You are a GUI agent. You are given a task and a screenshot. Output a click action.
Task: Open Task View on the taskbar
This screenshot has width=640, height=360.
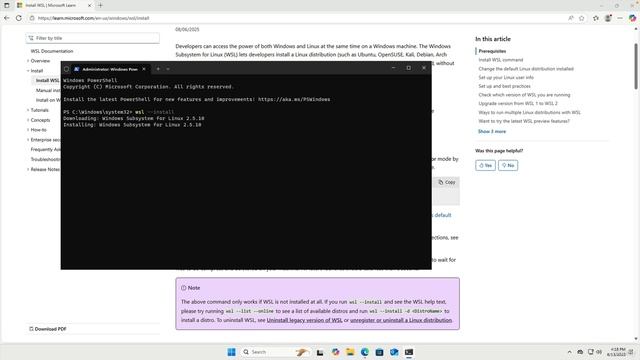coord(320,352)
